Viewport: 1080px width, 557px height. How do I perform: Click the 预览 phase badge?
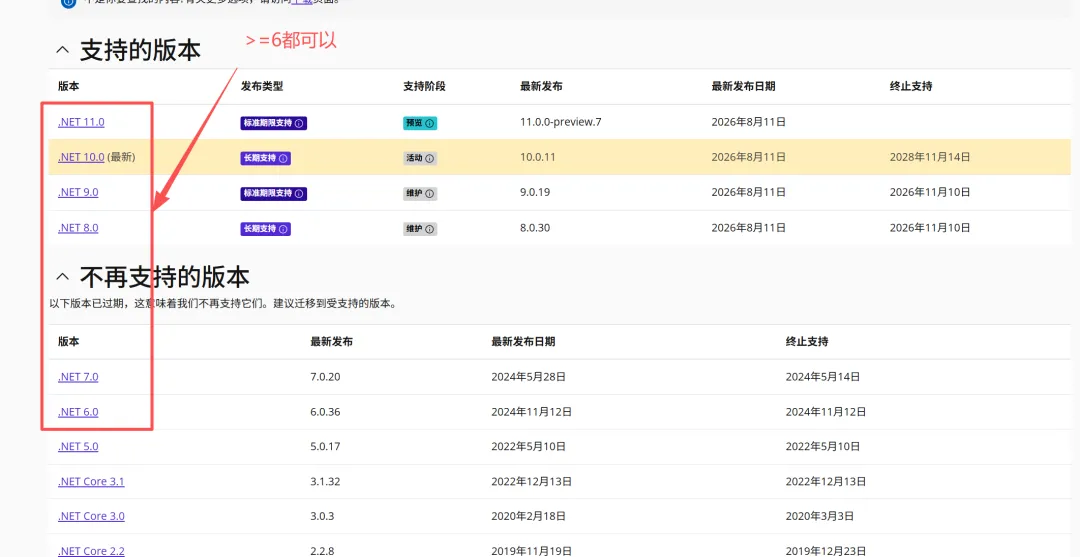(420, 123)
